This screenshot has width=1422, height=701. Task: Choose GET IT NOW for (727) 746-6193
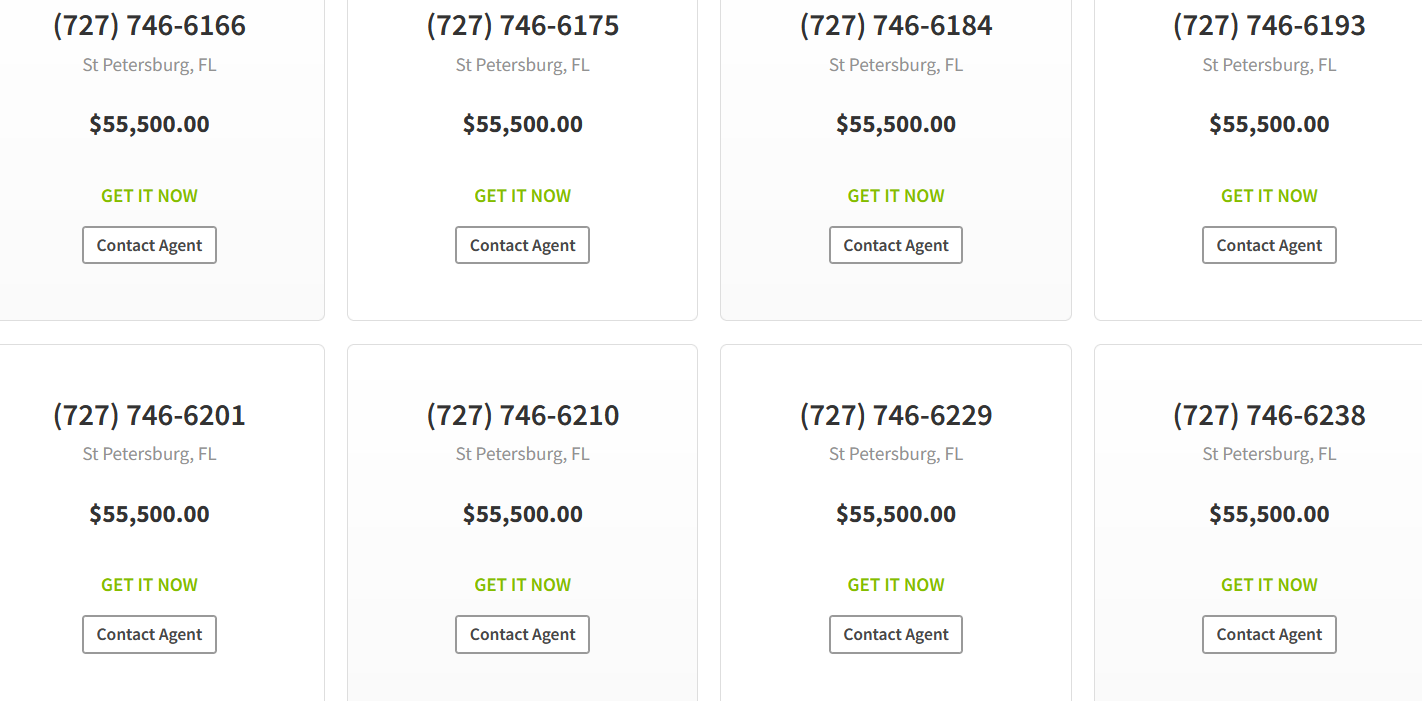pos(1269,196)
